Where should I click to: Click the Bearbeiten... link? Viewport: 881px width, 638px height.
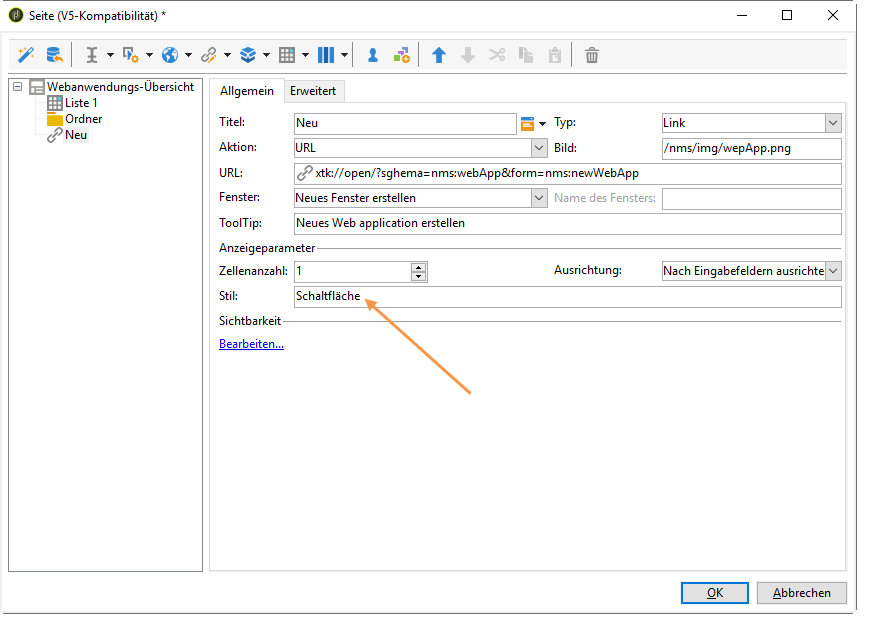point(251,344)
